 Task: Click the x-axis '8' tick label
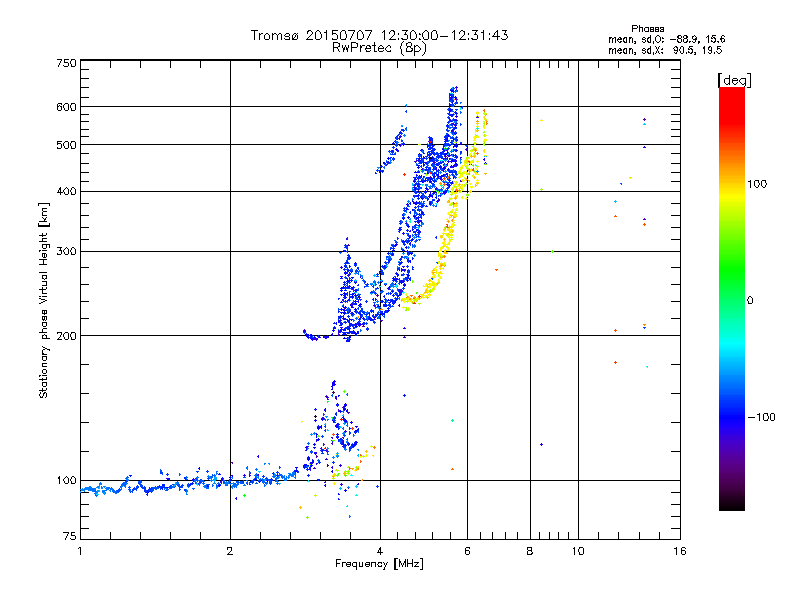[530, 551]
